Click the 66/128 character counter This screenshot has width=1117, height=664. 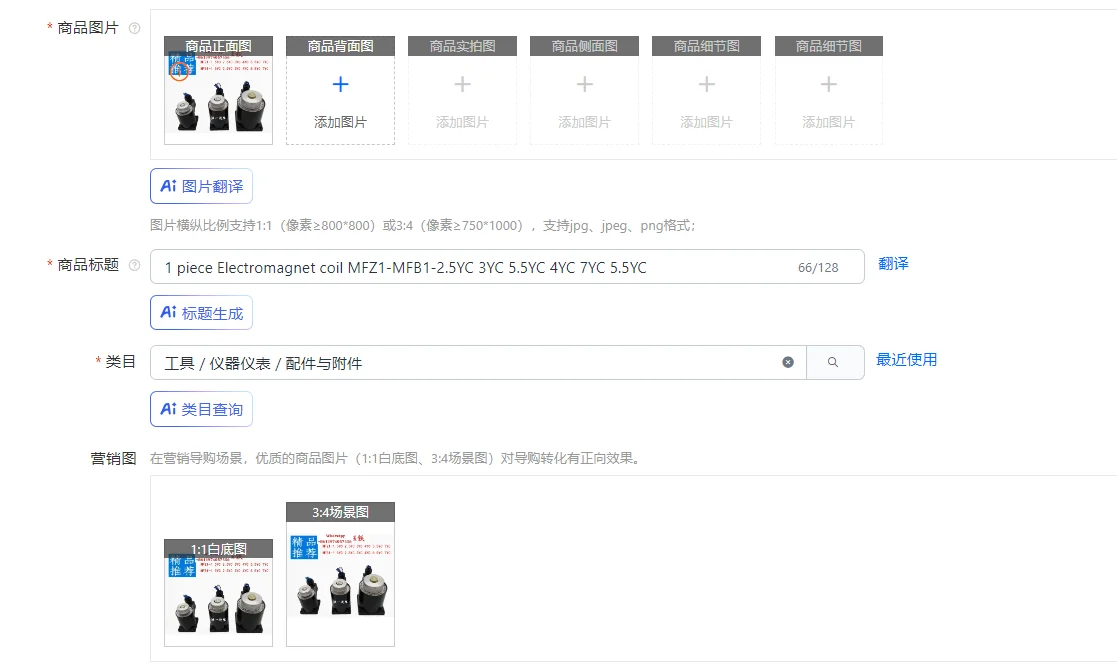click(x=818, y=268)
